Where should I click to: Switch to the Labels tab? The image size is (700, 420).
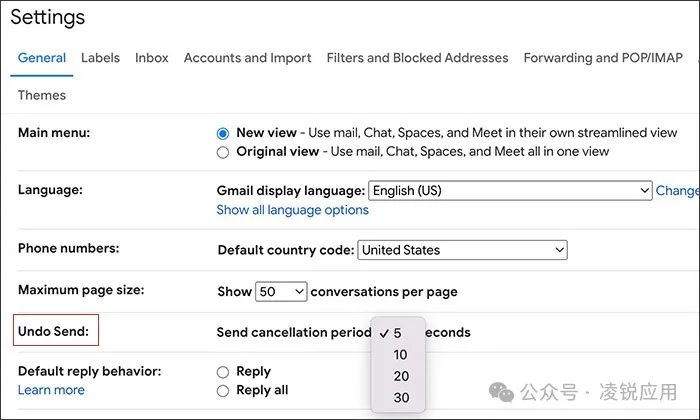[100, 58]
